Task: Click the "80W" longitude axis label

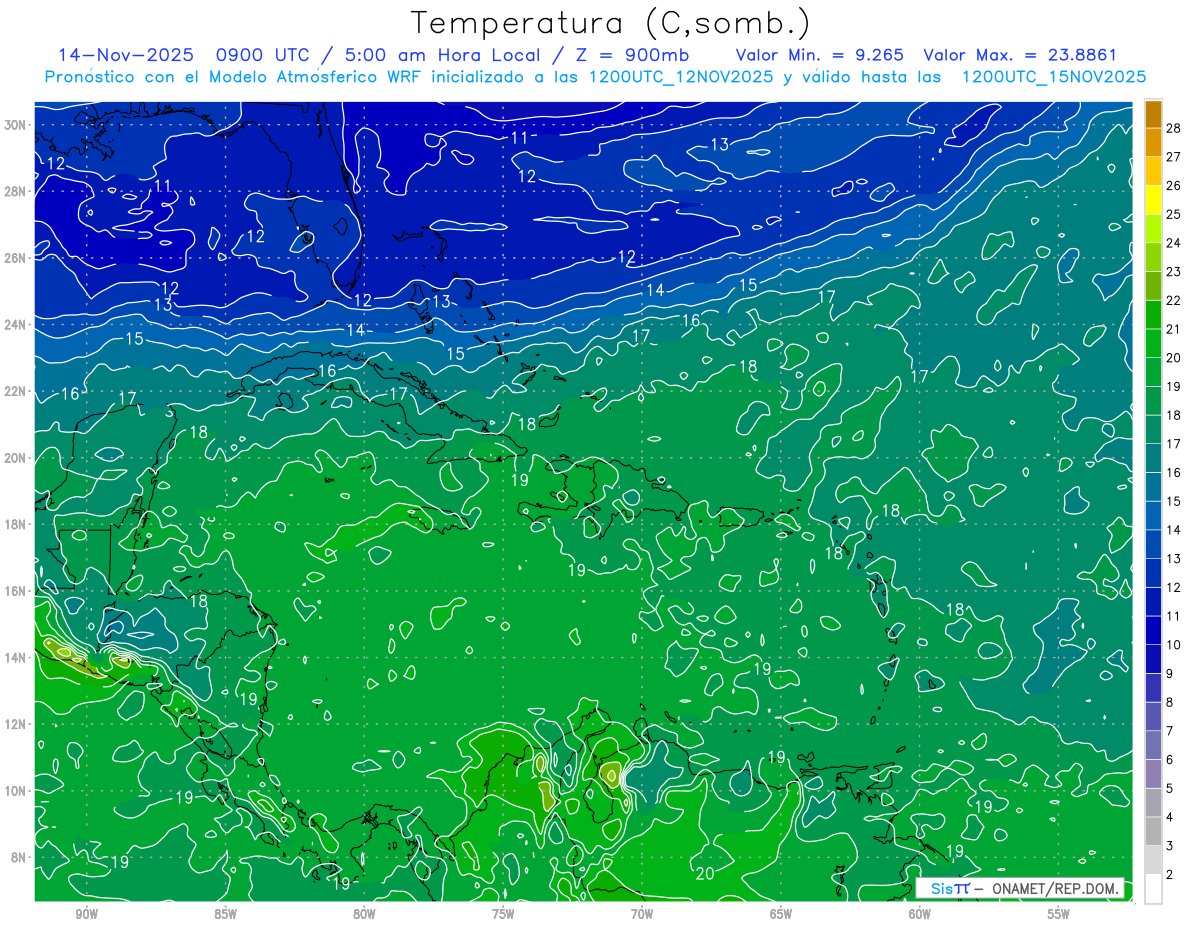Action: coord(364,914)
